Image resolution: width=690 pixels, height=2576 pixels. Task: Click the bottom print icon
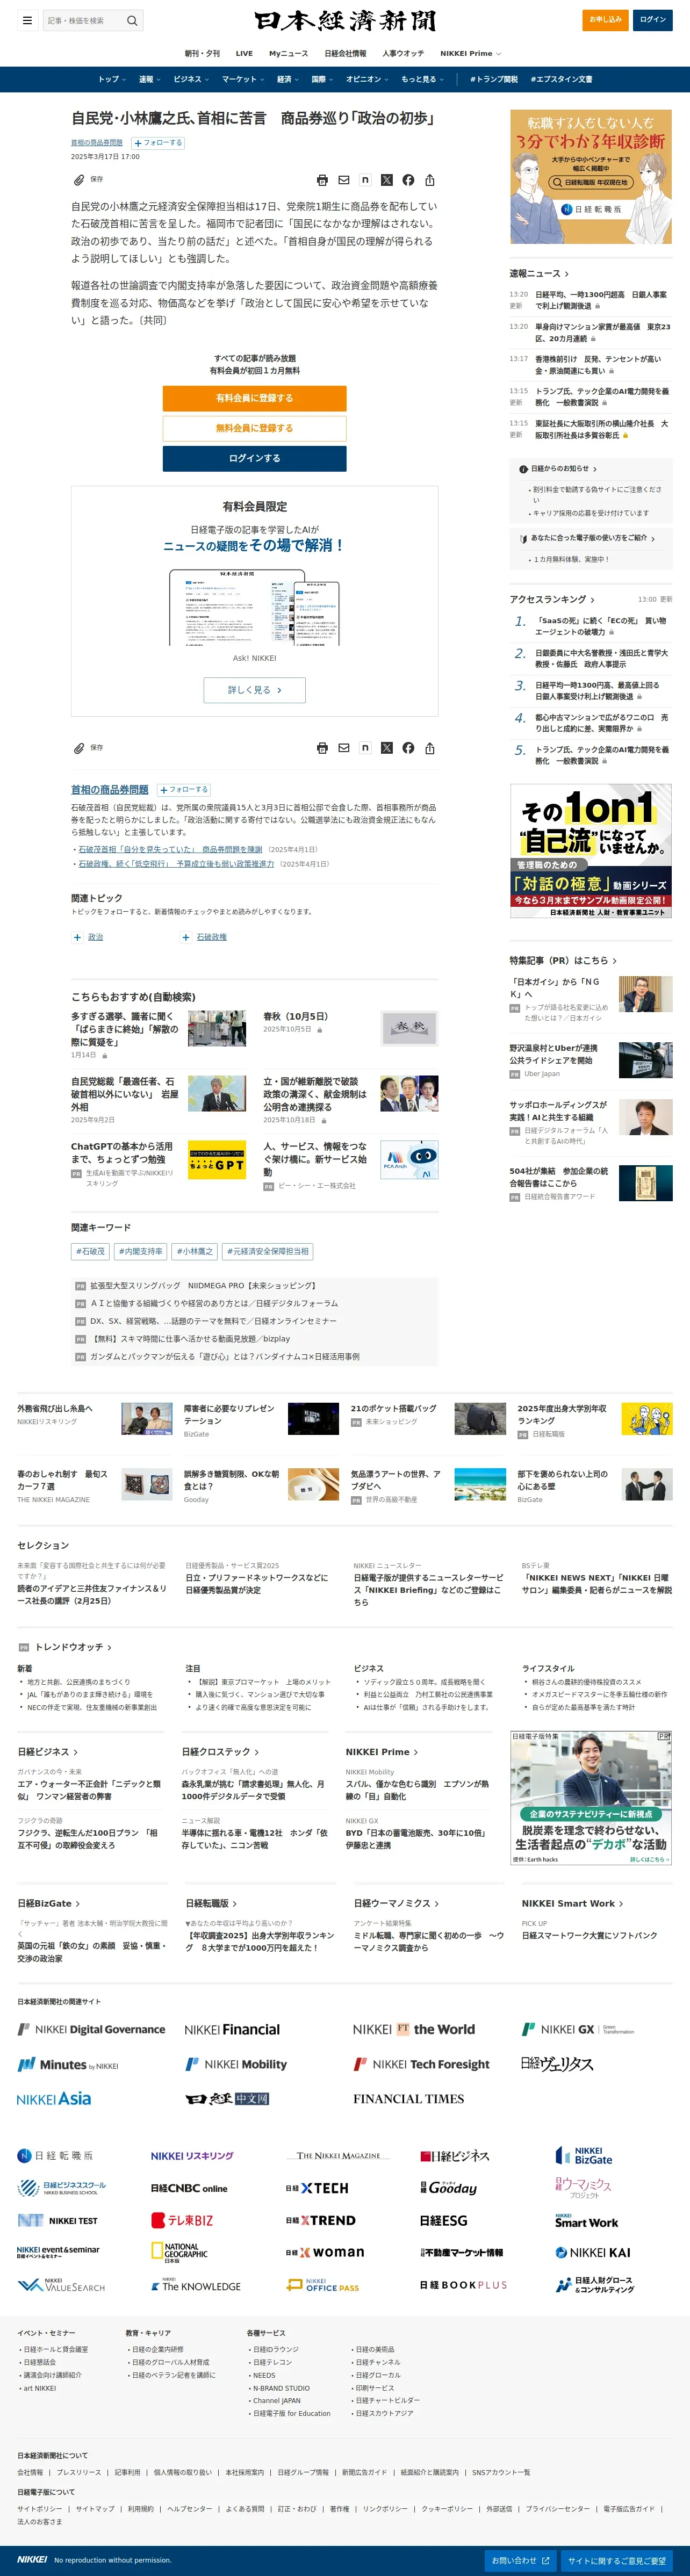point(322,748)
